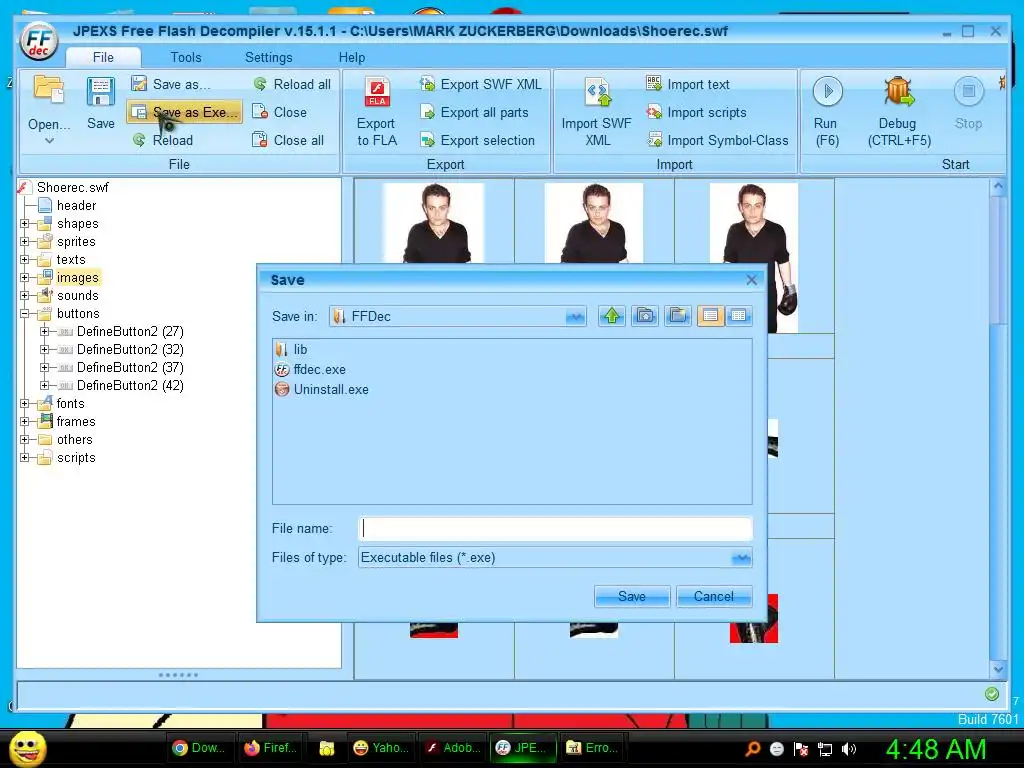Close the Save dialog with X
This screenshot has width=1024, height=768.
752,280
